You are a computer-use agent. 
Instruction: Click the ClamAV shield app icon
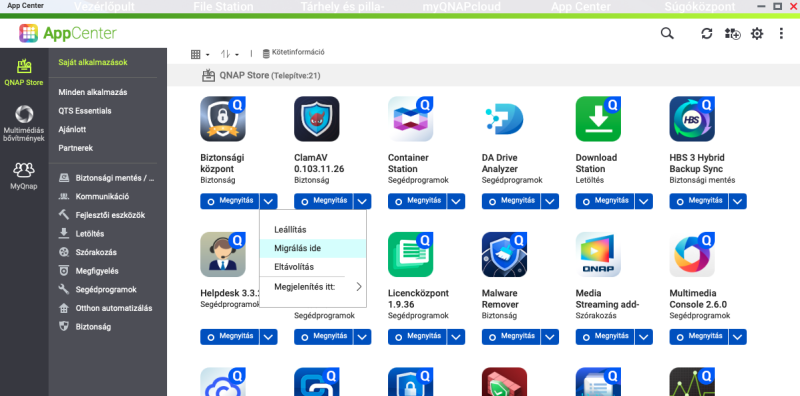317,119
